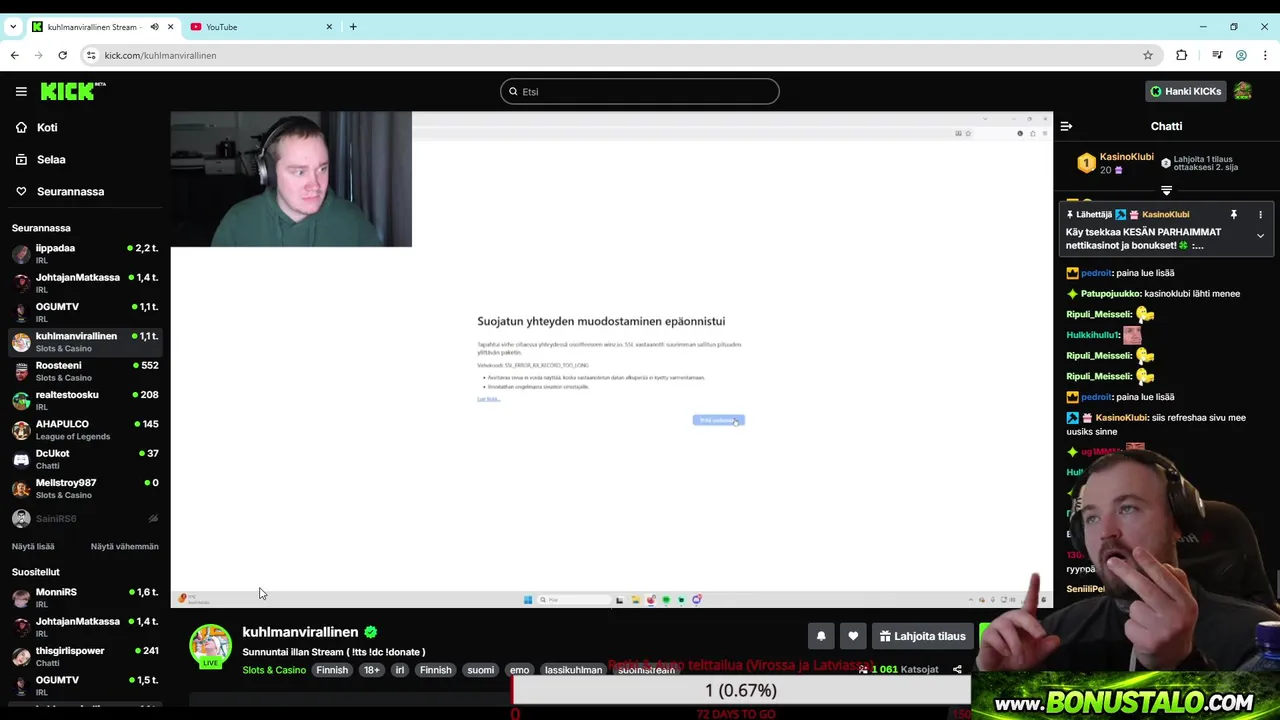Open Roosteeni channel in followed list

pyautogui.click(x=85, y=371)
